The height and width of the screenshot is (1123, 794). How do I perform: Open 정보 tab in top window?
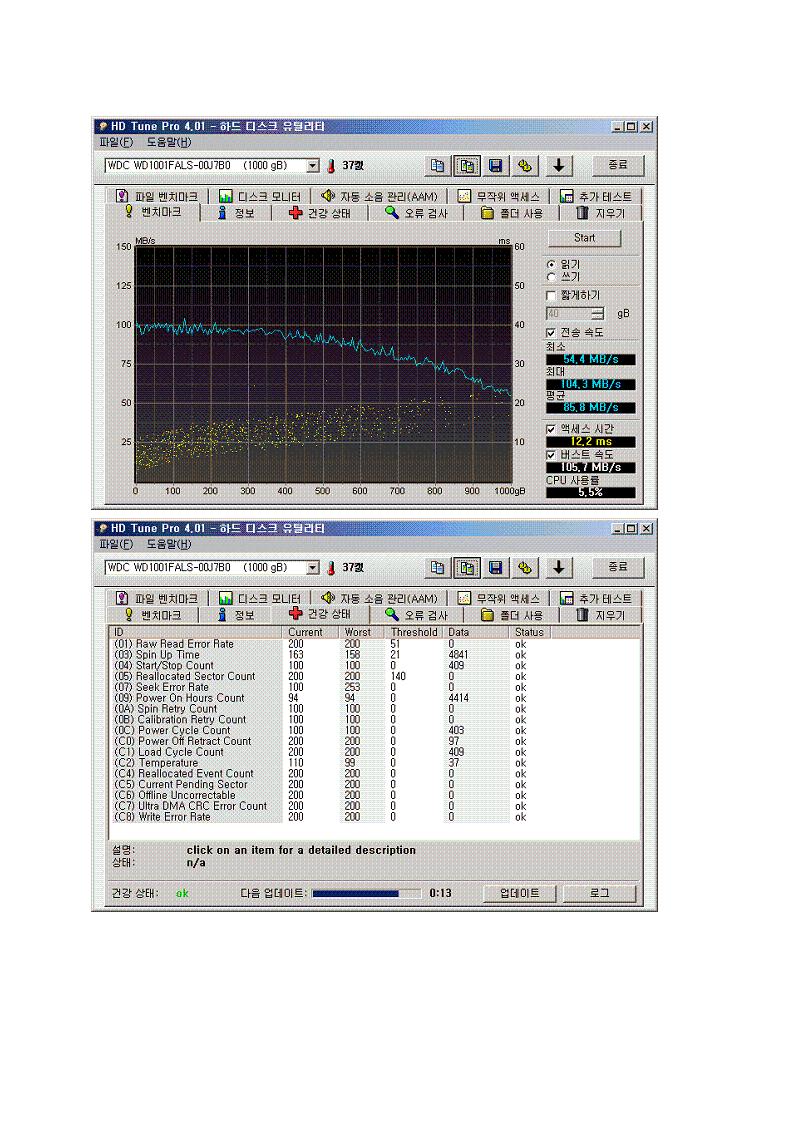point(237,213)
